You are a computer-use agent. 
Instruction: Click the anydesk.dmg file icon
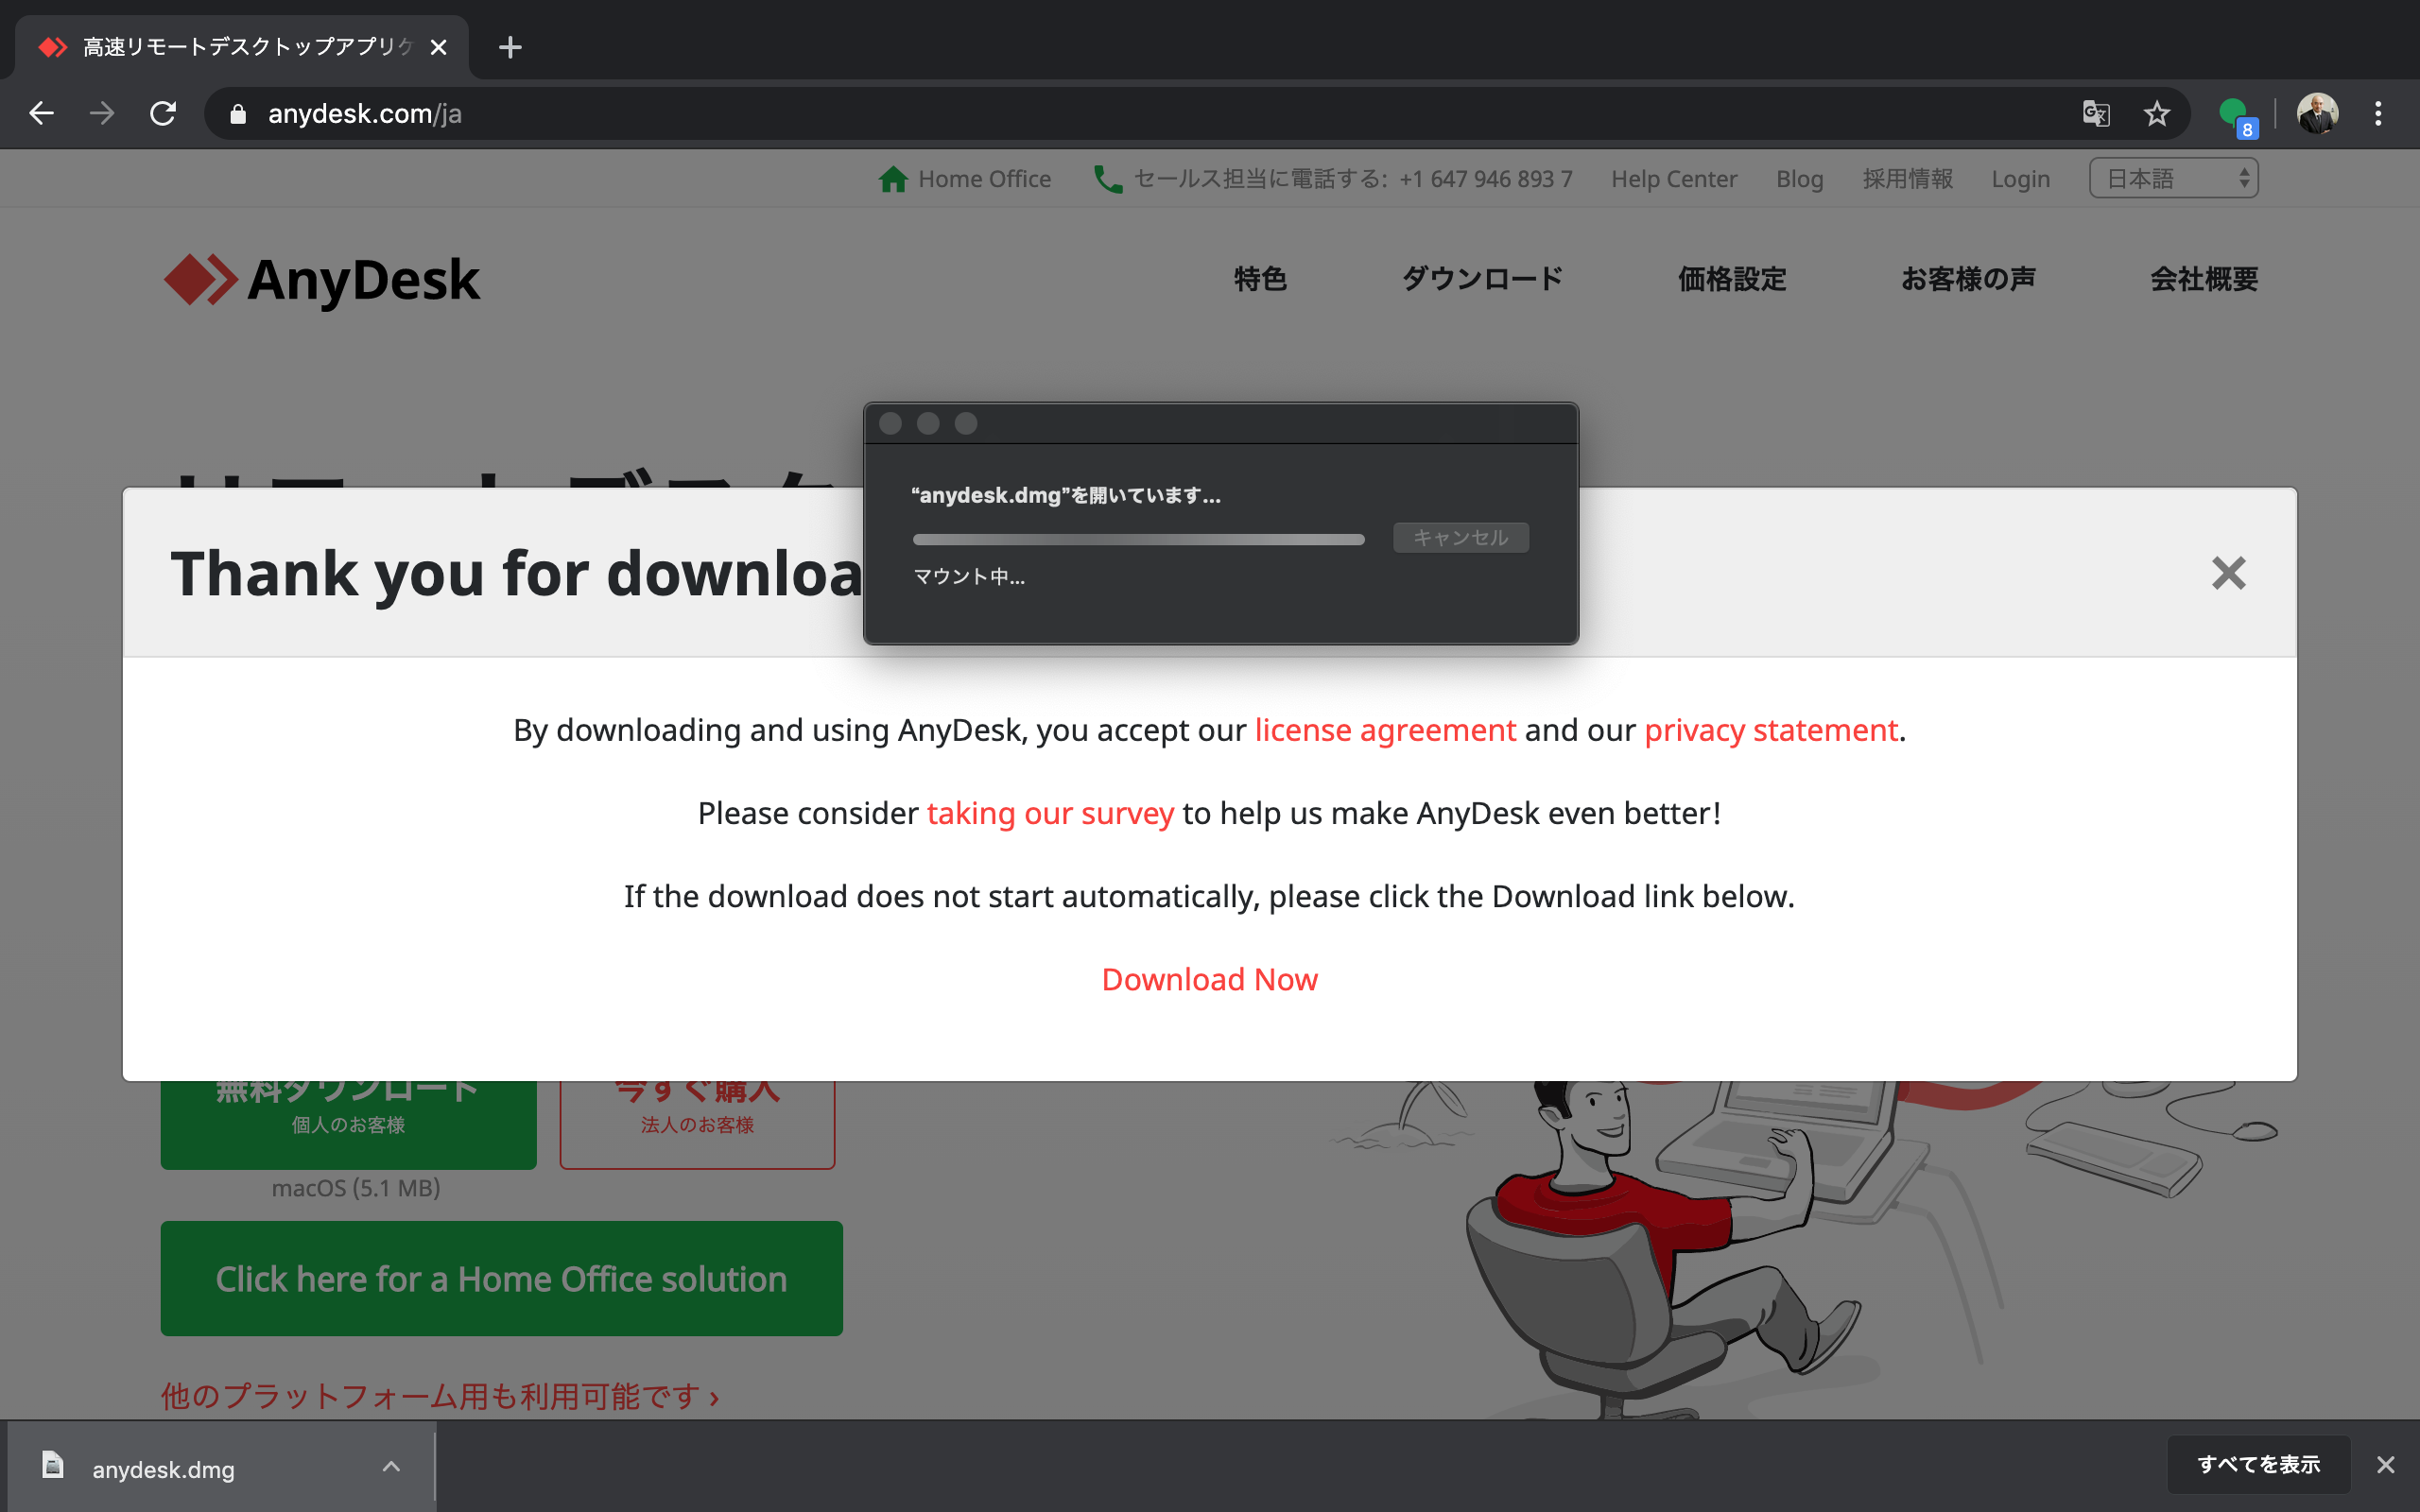(x=53, y=1466)
